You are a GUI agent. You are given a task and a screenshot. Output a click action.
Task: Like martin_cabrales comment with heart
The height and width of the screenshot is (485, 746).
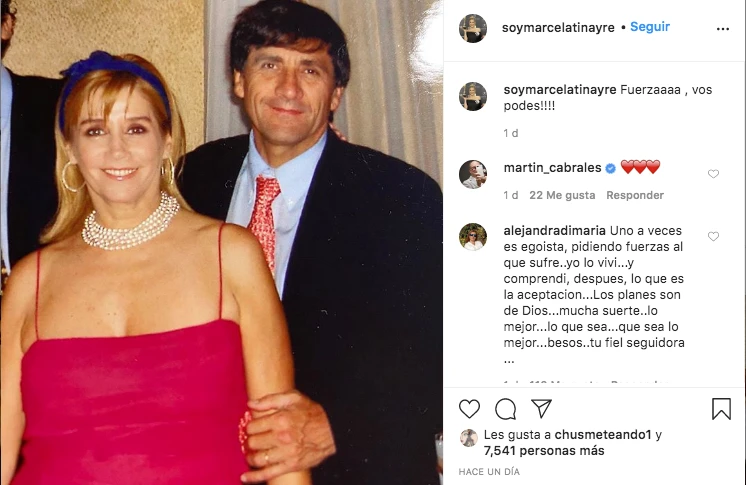pyautogui.click(x=713, y=174)
